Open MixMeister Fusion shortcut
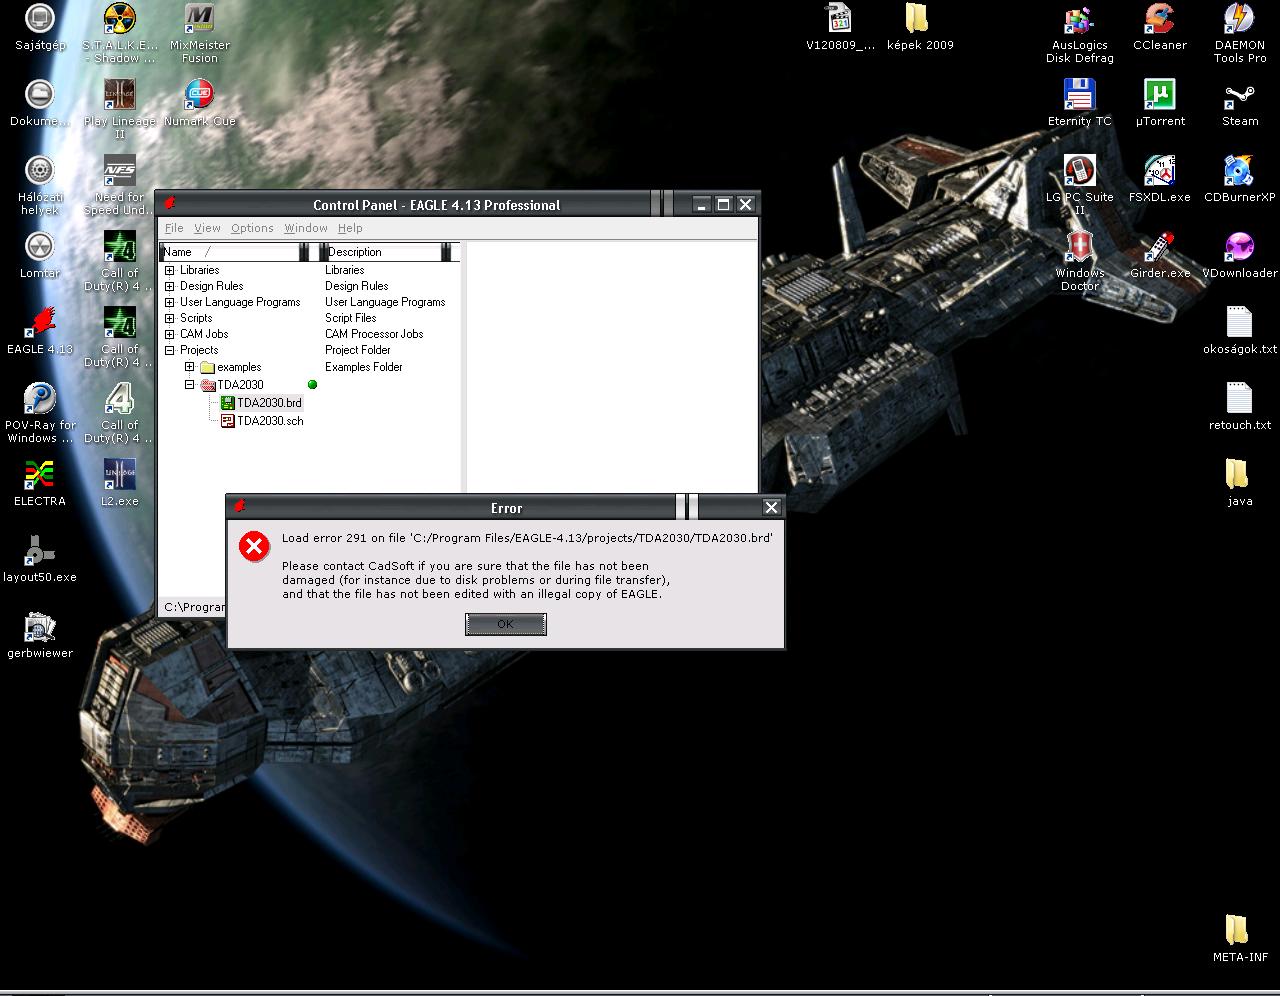Viewport: 1280px width, 996px height. 200,34
